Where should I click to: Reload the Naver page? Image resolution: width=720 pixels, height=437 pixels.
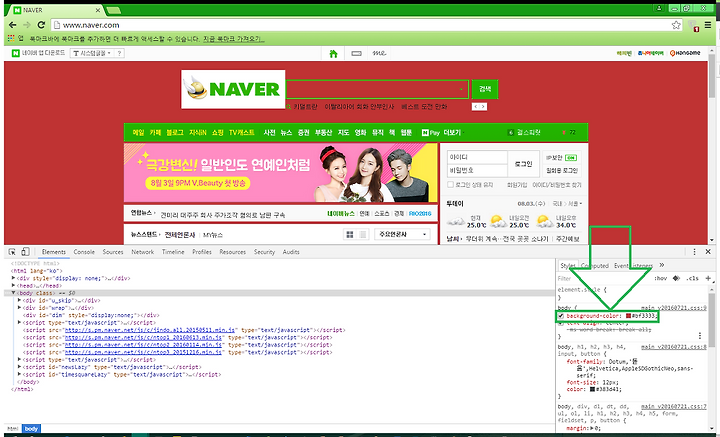coord(41,25)
